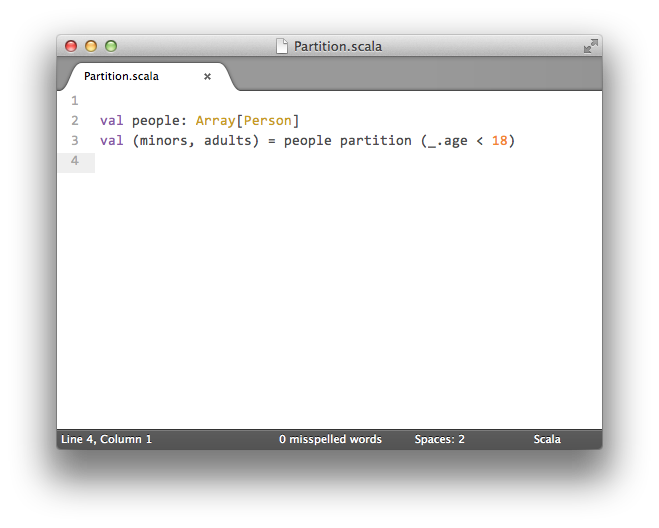Click the Line 4, Column 1 status indicator
Screen dimensions: 659x528
106,439
